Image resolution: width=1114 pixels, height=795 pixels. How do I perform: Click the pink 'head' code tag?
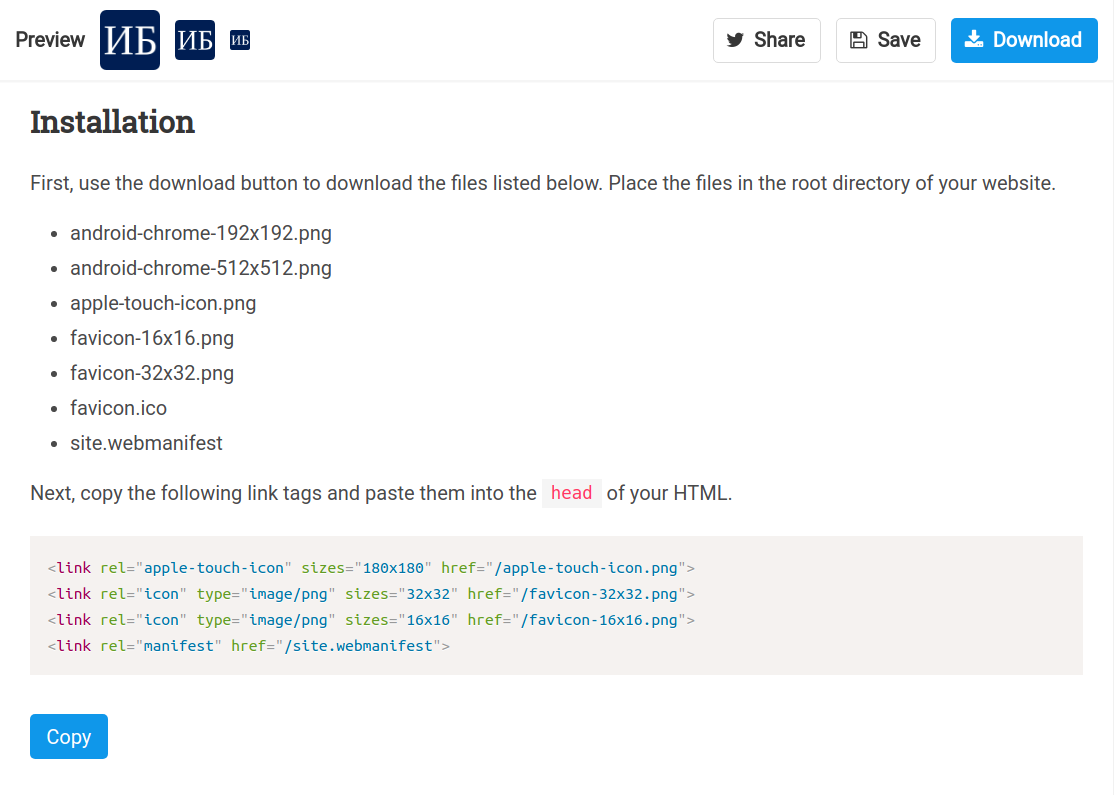(x=571, y=493)
